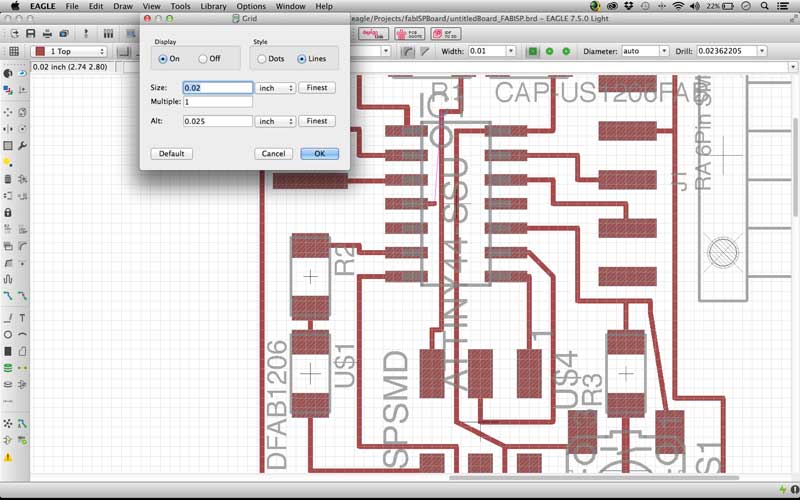
Task: Open the Edit menu
Action: [x=96, y=6]
